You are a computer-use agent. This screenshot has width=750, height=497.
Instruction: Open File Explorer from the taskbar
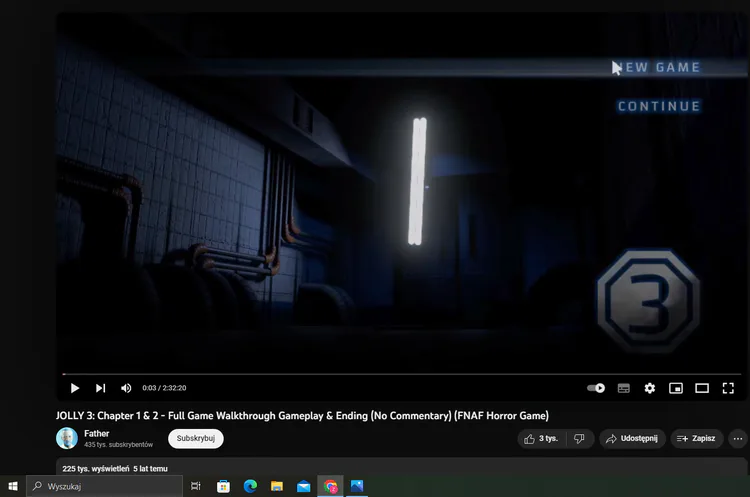click(x=277, y=486)
